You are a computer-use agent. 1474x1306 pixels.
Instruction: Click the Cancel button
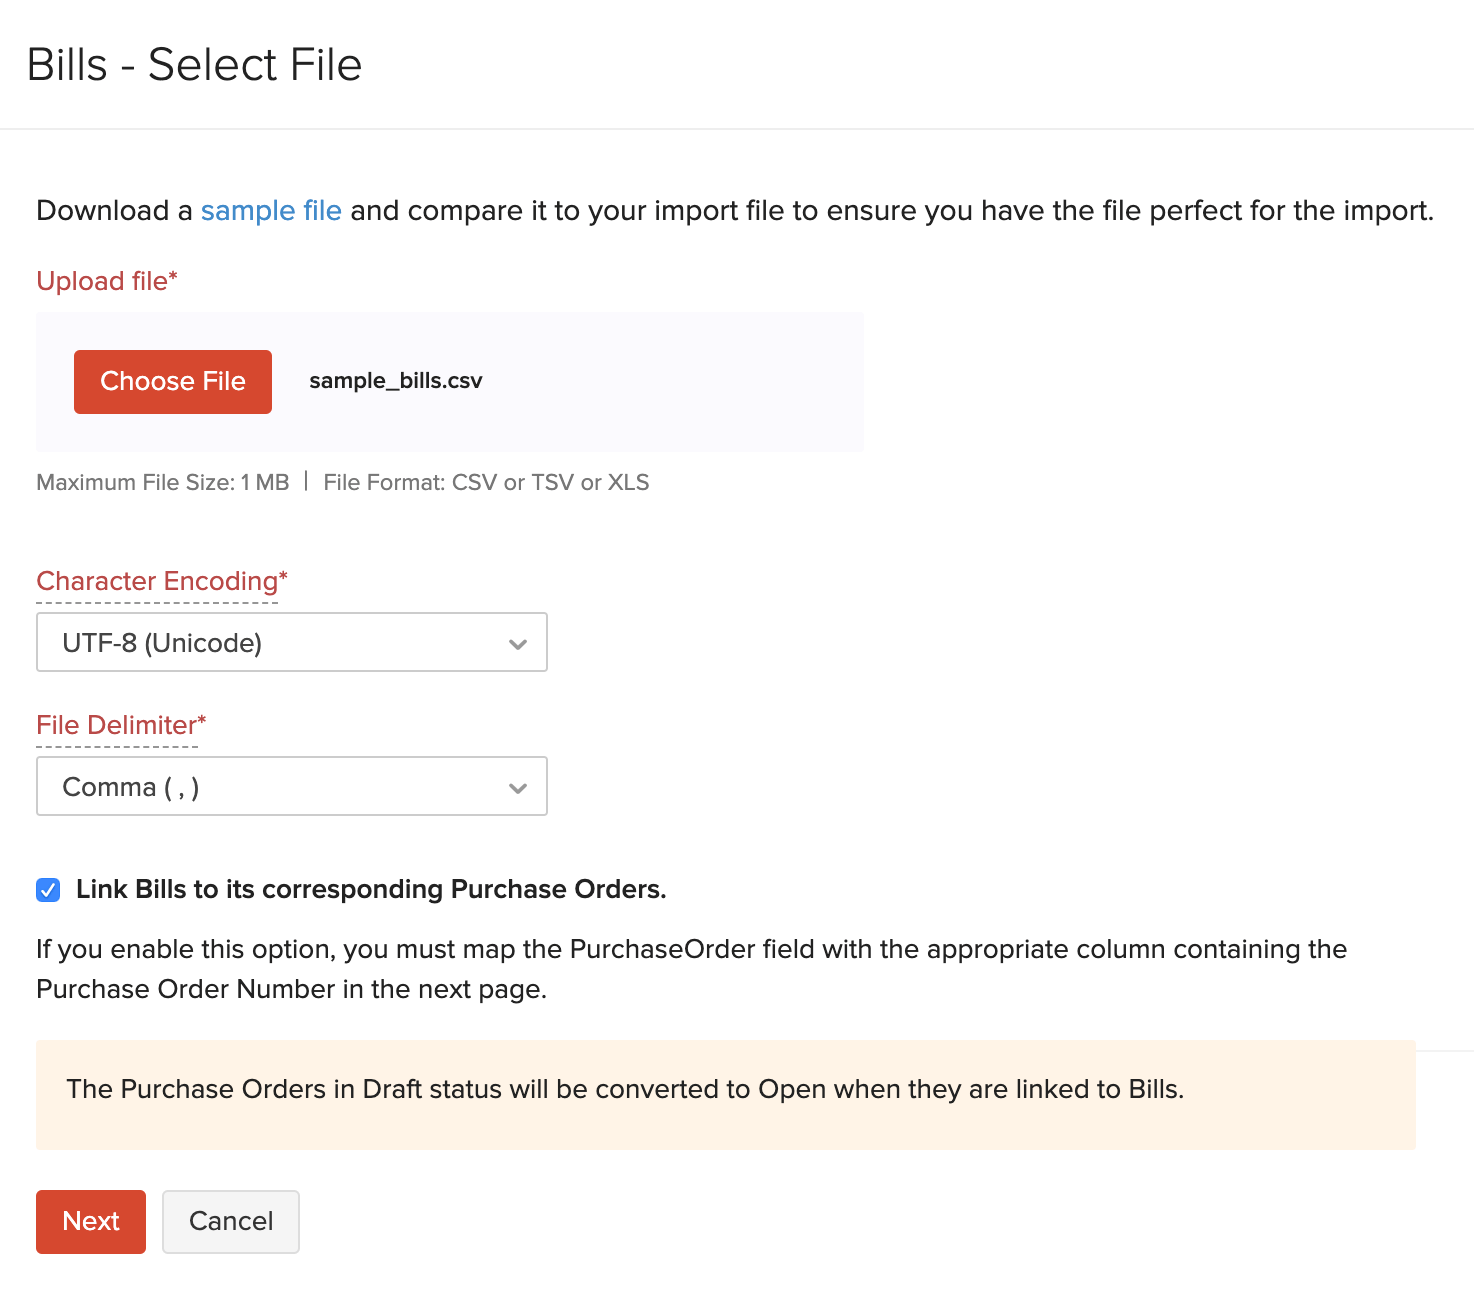[230, 1221]
